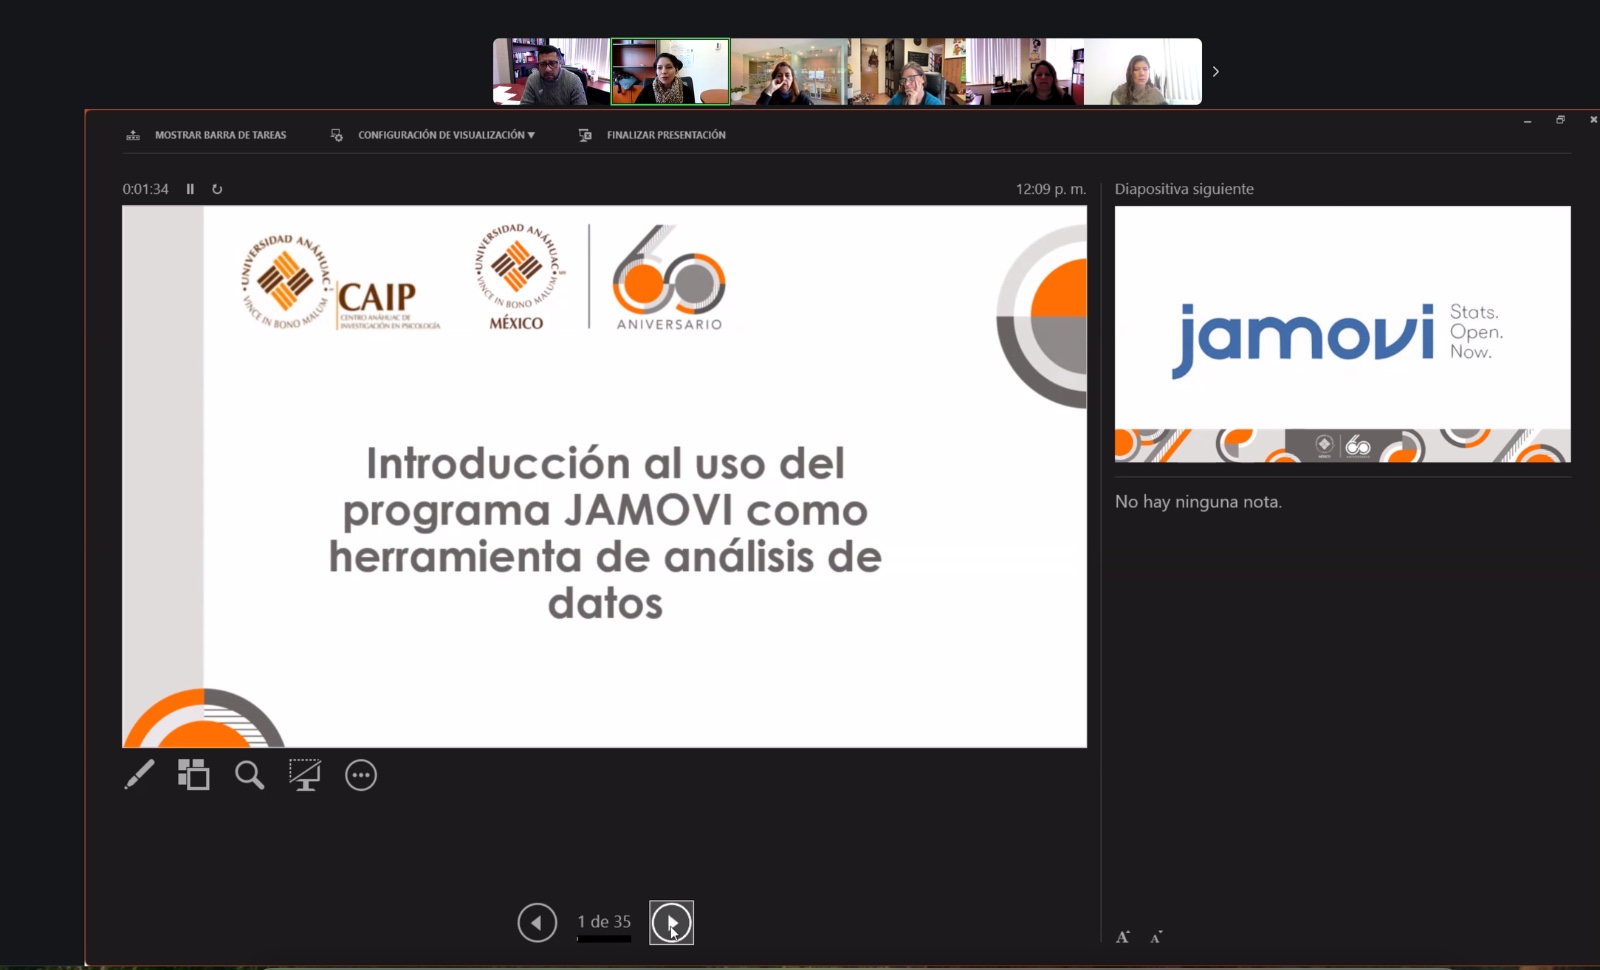The width and height of the screenshot is (1600, 970).
Task: Select the first participant video with bearded man
Action: pos(551,72)
